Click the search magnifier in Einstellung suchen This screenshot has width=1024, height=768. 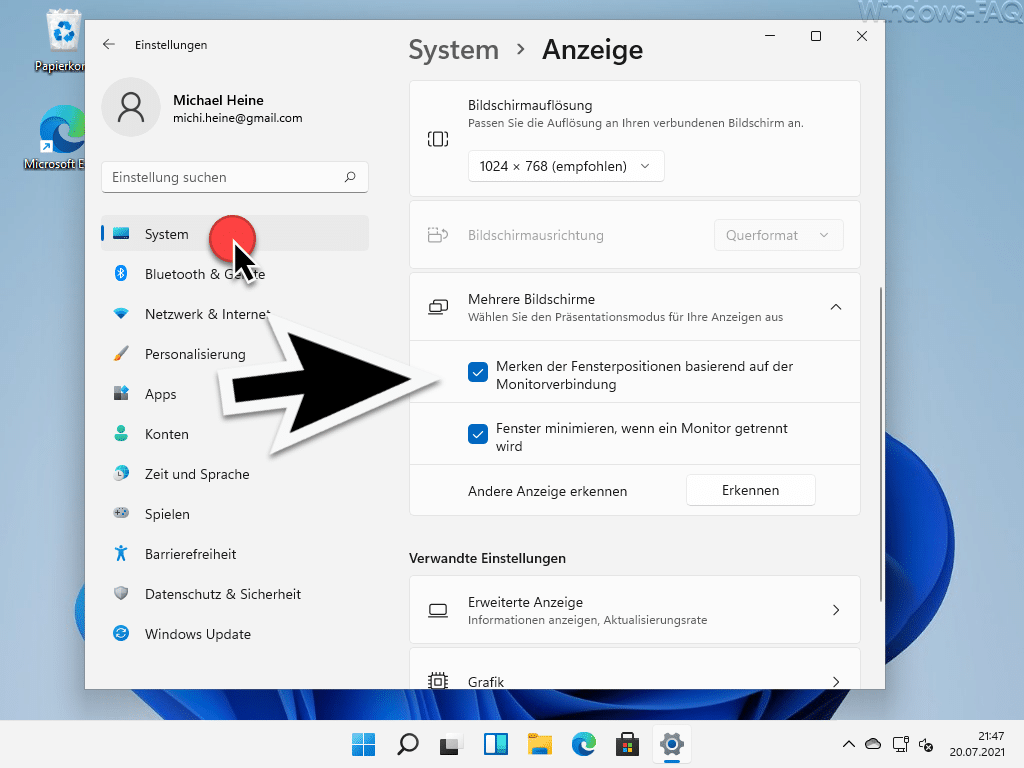[x=350, y=177]
